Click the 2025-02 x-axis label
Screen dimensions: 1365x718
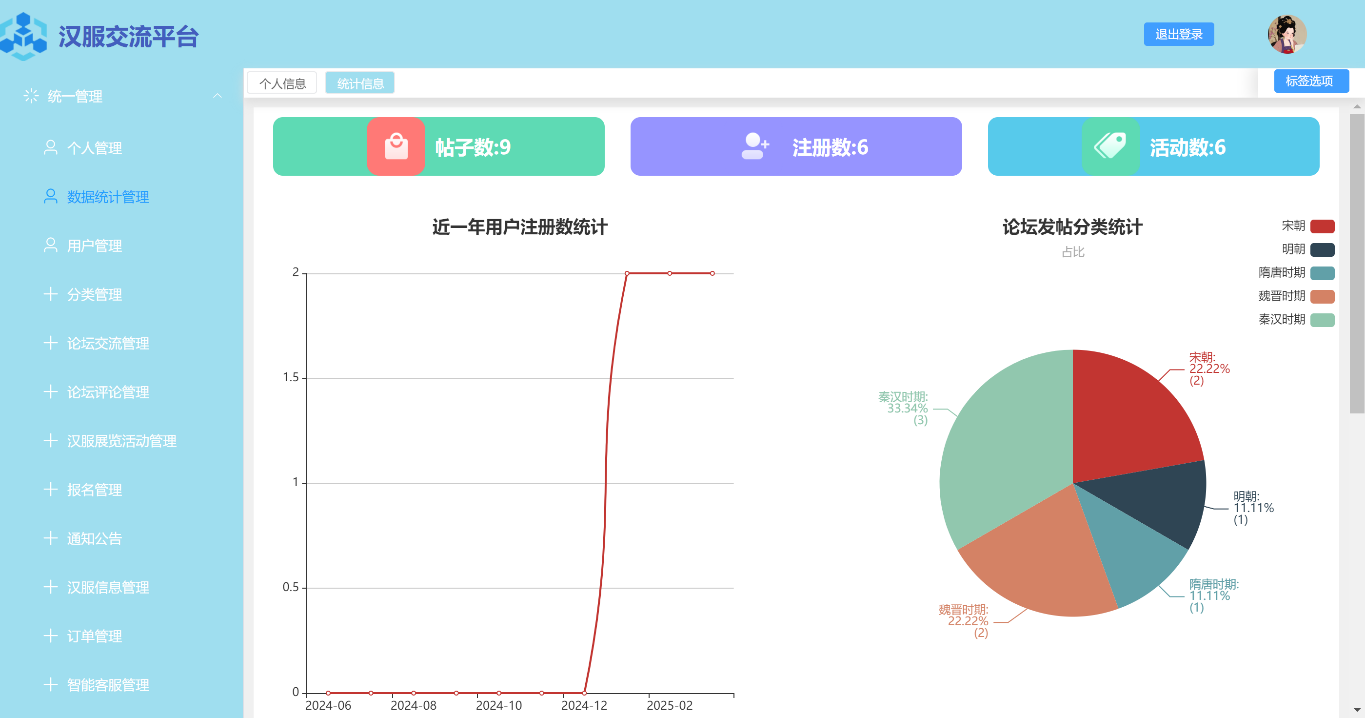click(669, 705)
